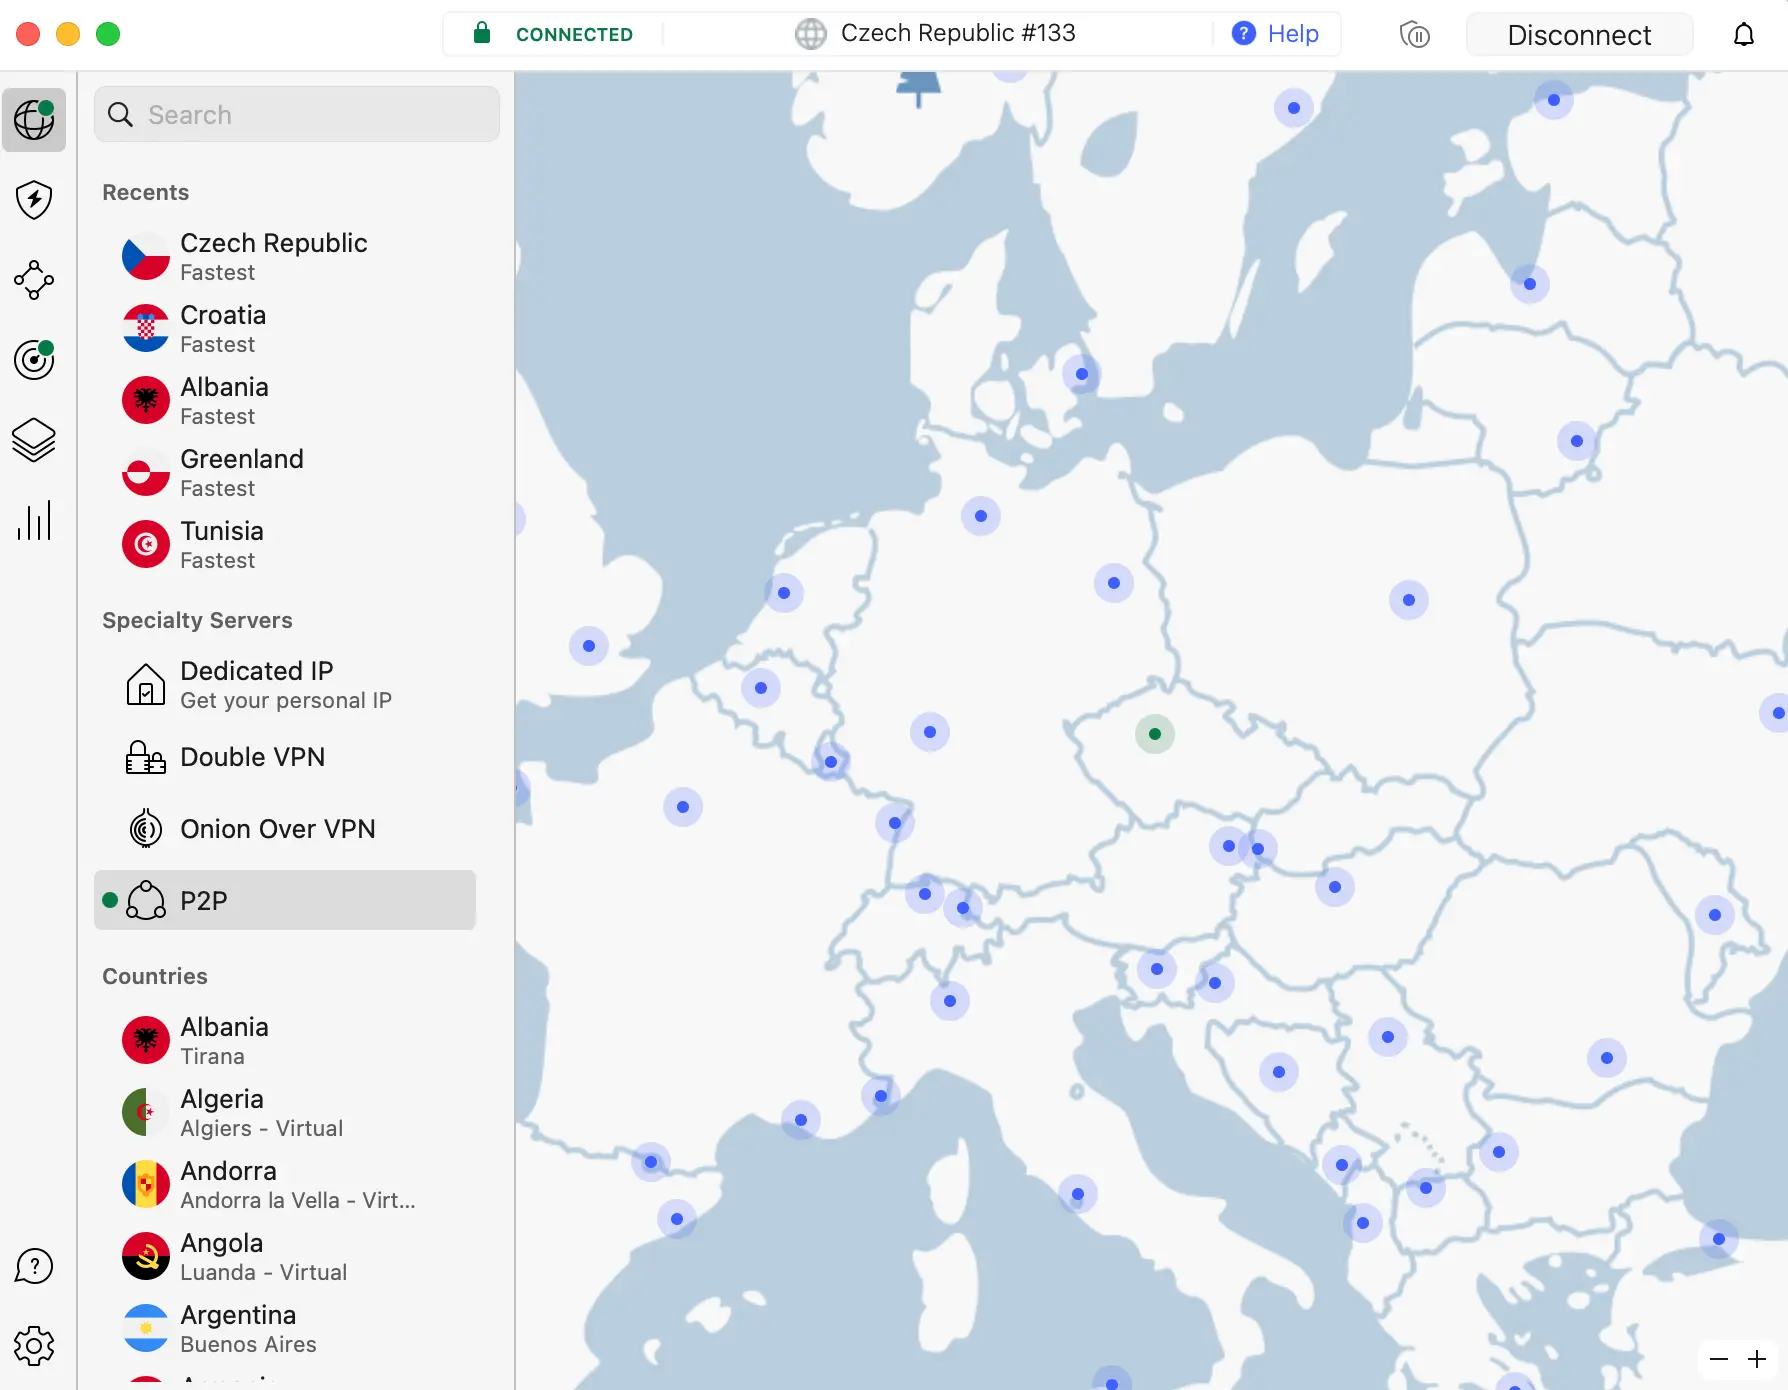Click the notifications bell icon
Viewport: 1788px width, 1390px height.
(x=1743, y=35)
